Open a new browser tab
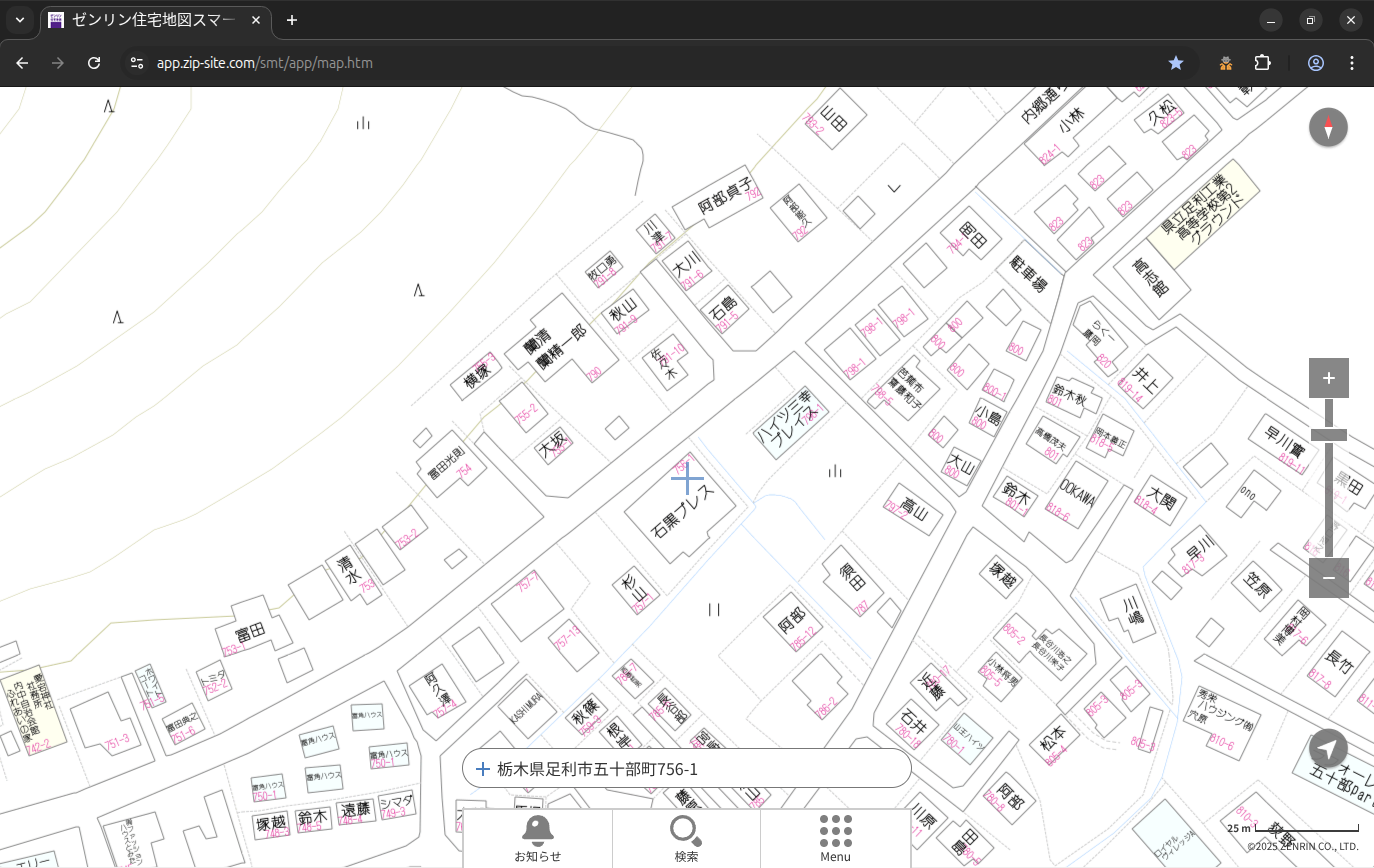The height and width of the screenshot is (868, 1374). [x=292, y=20]
